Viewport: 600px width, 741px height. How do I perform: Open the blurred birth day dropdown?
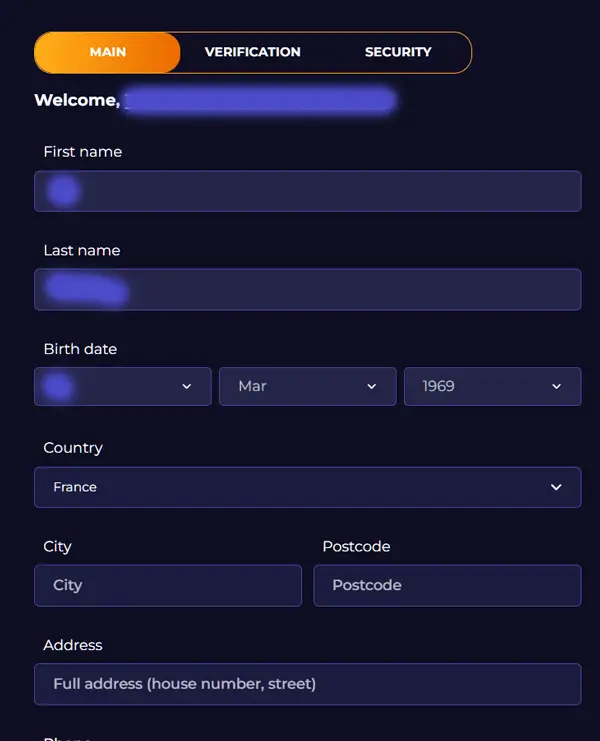[122, 386]
